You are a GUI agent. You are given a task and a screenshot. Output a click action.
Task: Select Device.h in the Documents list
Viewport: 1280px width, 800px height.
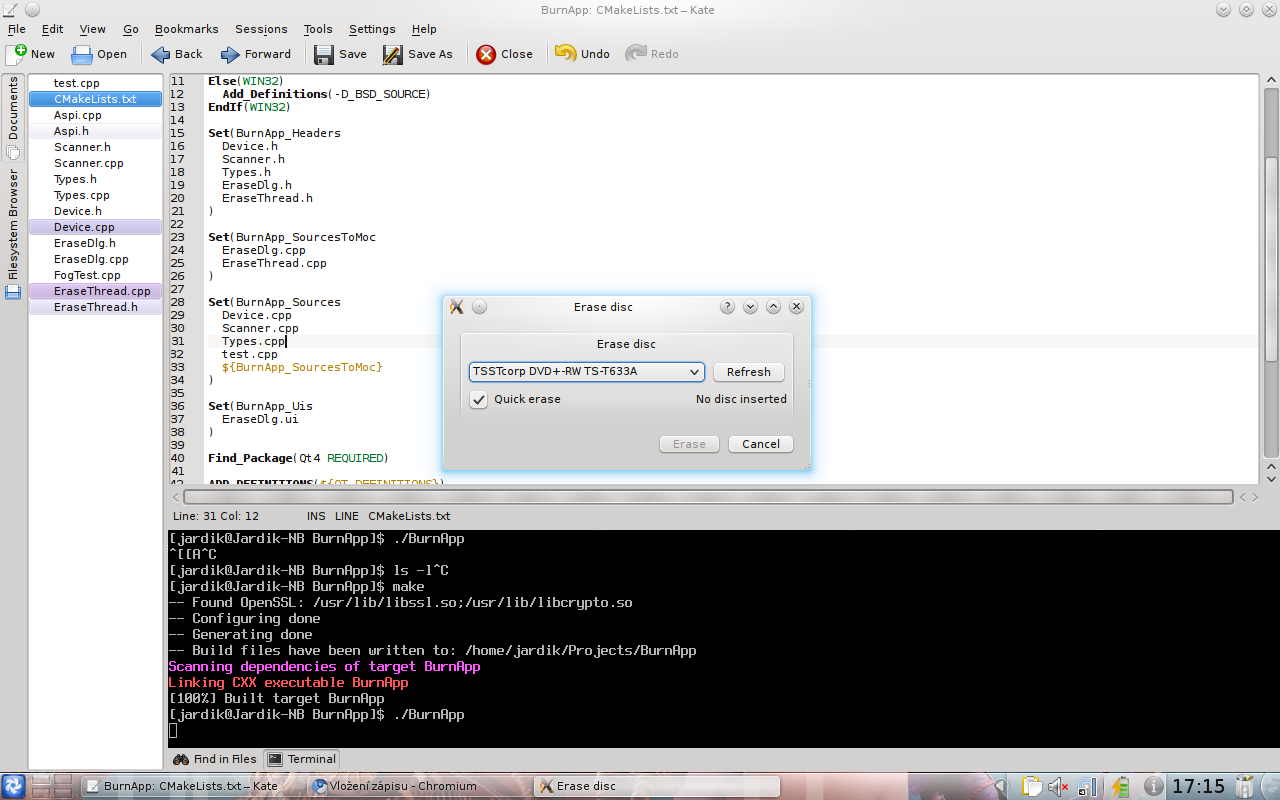pos(95,211)
